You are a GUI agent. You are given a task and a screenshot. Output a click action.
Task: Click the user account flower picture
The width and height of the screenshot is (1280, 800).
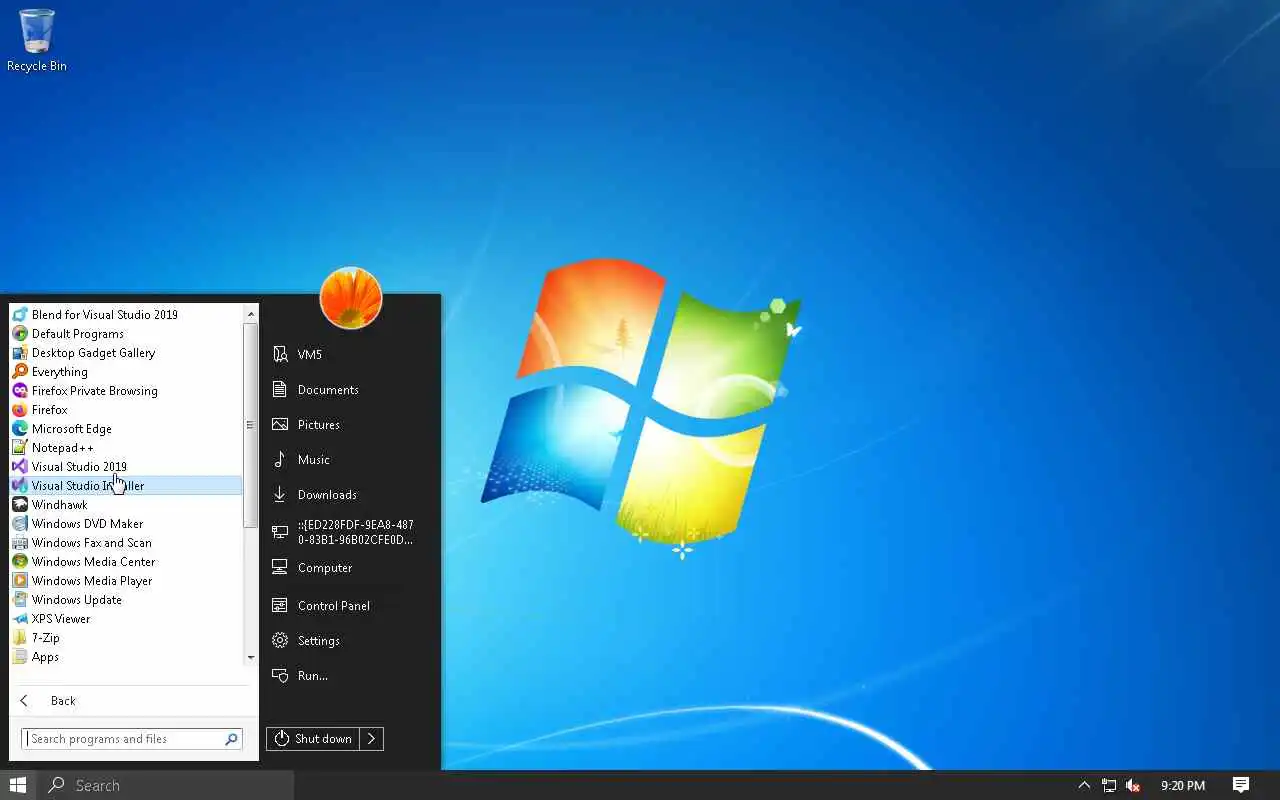(351, 298)
